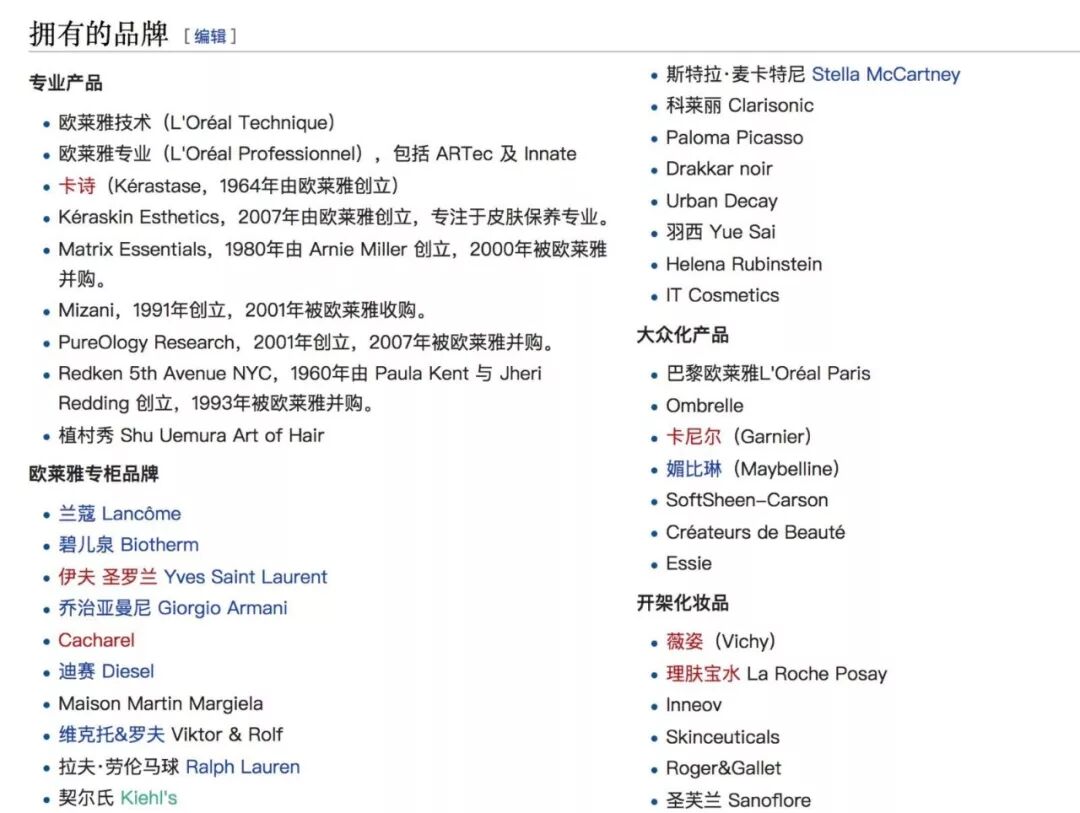The image size is (1080, 813).
Task: Click the 编辑 edit link beside 拥有的品牌
Action: pos(210,36)
